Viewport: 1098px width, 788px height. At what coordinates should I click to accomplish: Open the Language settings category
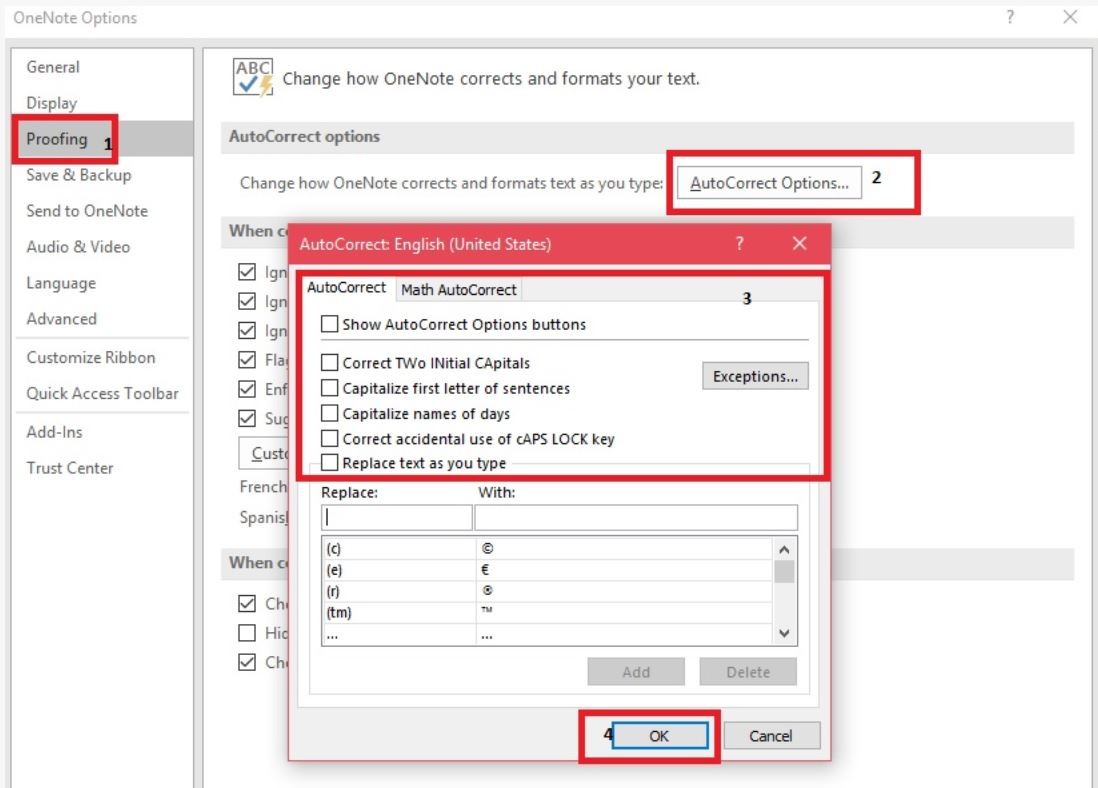61,283
